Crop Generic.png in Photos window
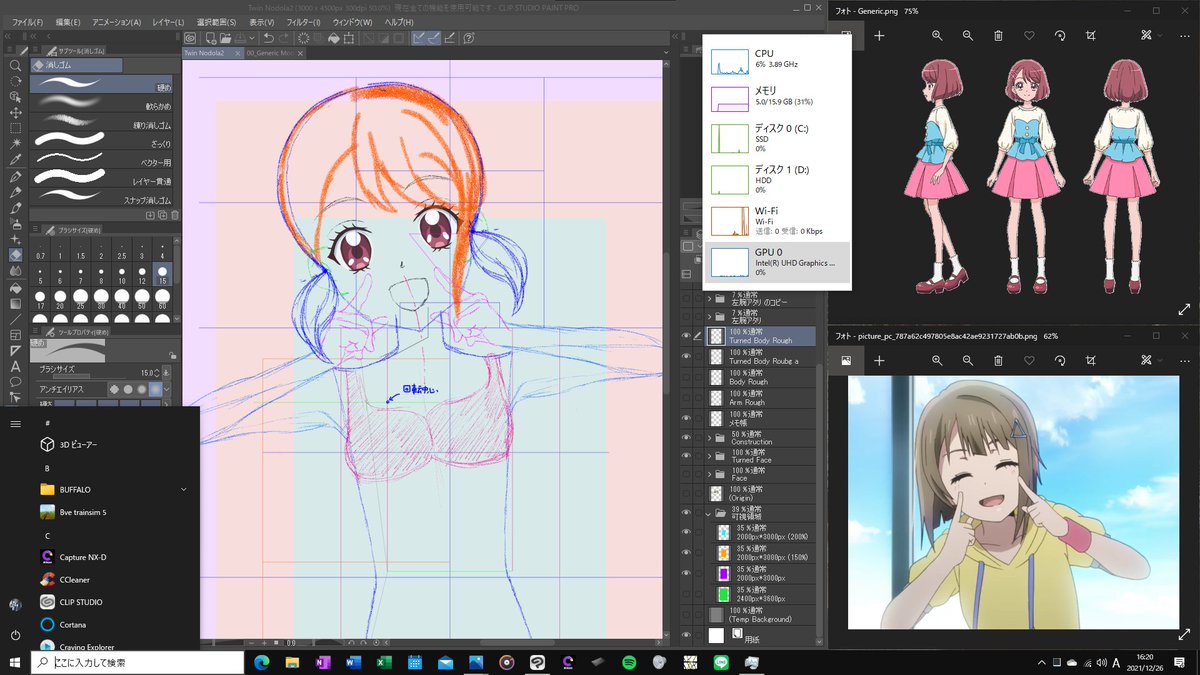The image size is (1200, 675). coord(1091,35)
